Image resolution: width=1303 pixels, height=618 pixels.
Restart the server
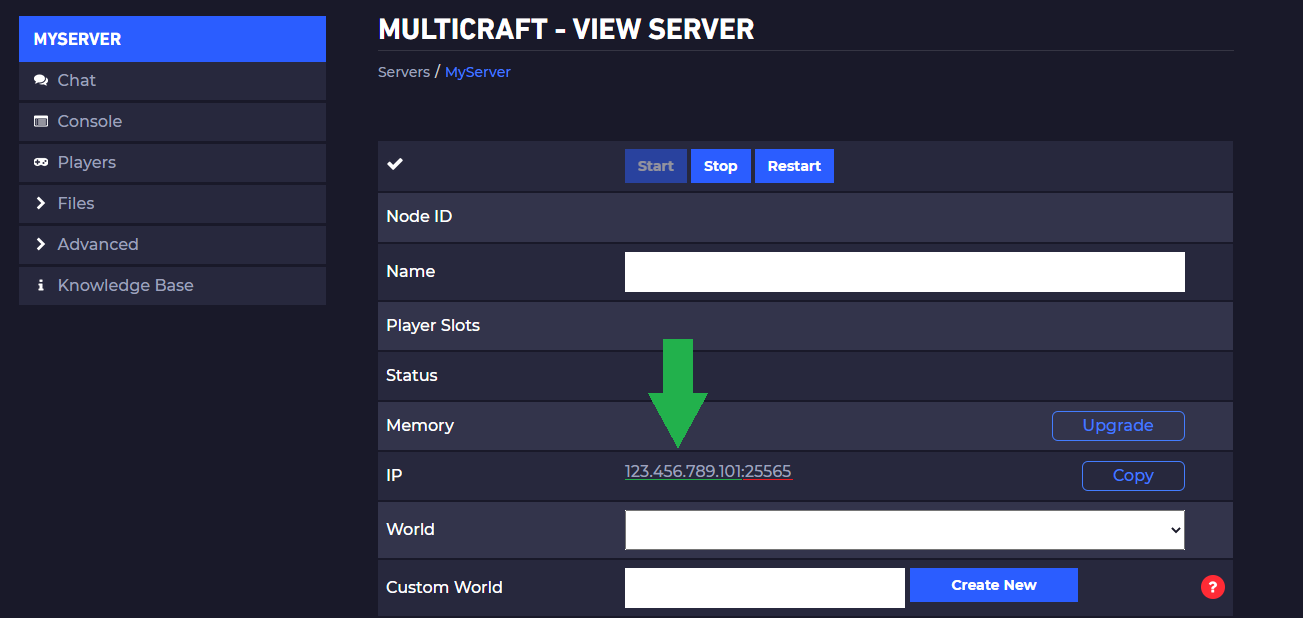tap(794, 166)
